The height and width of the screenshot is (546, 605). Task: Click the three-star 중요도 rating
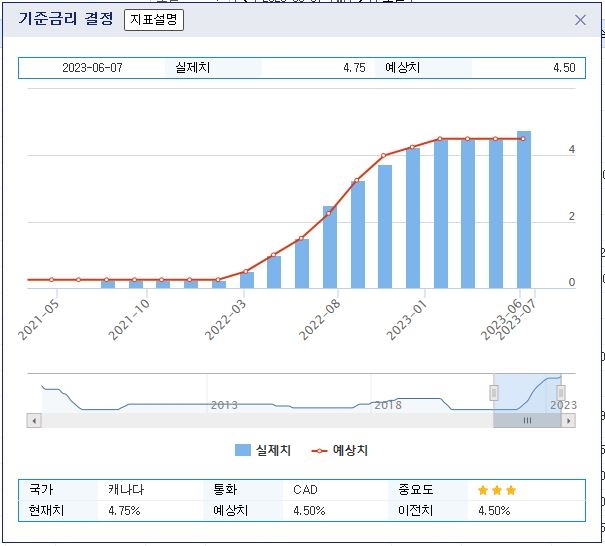pos(497,490)
